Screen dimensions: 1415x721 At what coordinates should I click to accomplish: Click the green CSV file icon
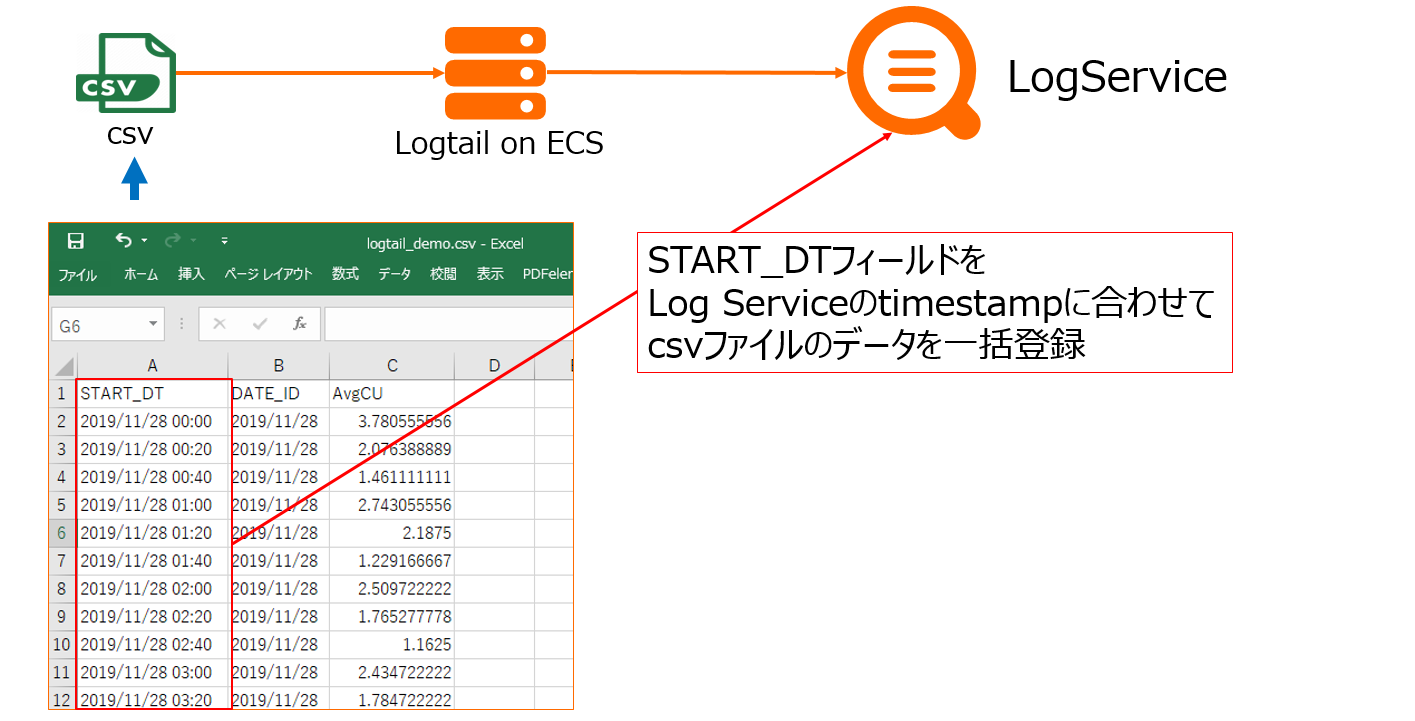pyautogui.click(x=126, y=72)
